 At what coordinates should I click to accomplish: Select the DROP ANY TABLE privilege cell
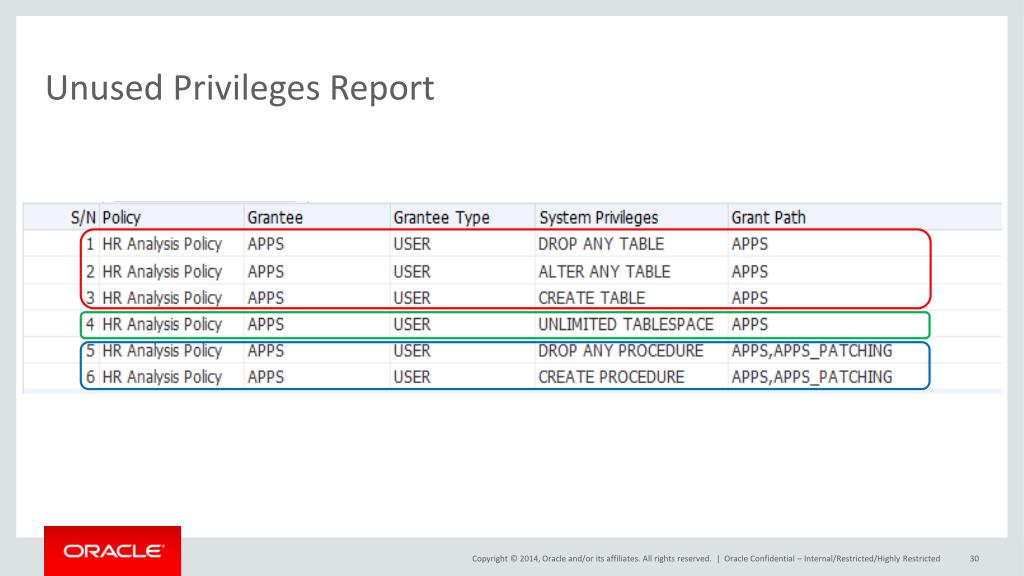click(x=601, y=244)
